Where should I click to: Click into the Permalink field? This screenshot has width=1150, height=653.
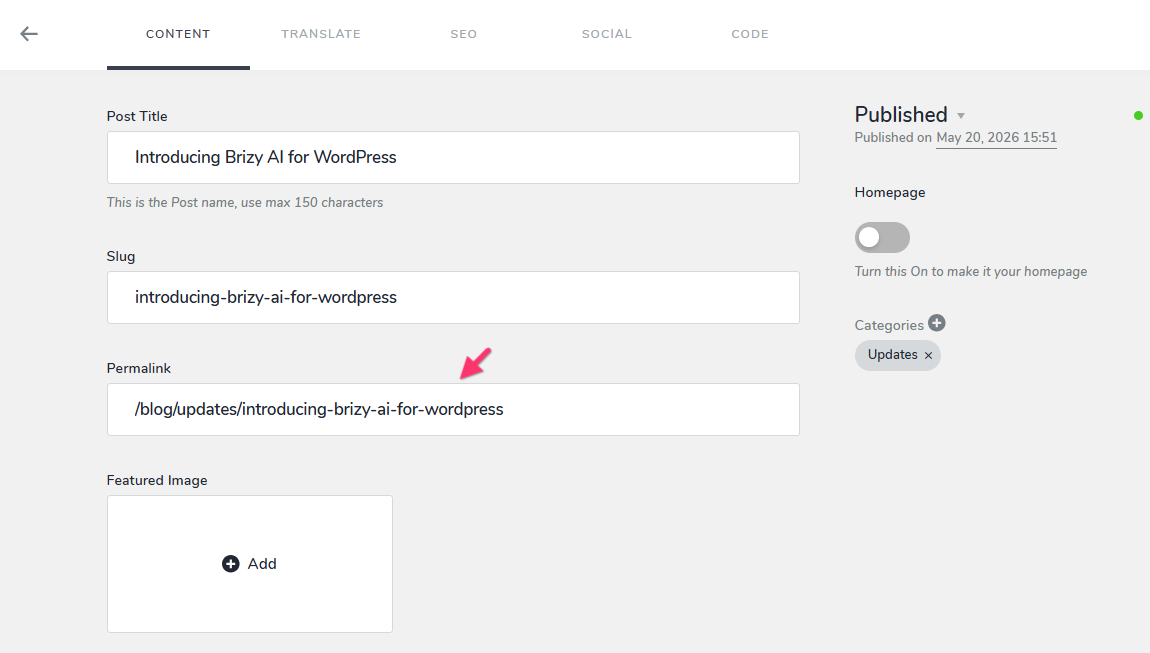coord(453,409)
